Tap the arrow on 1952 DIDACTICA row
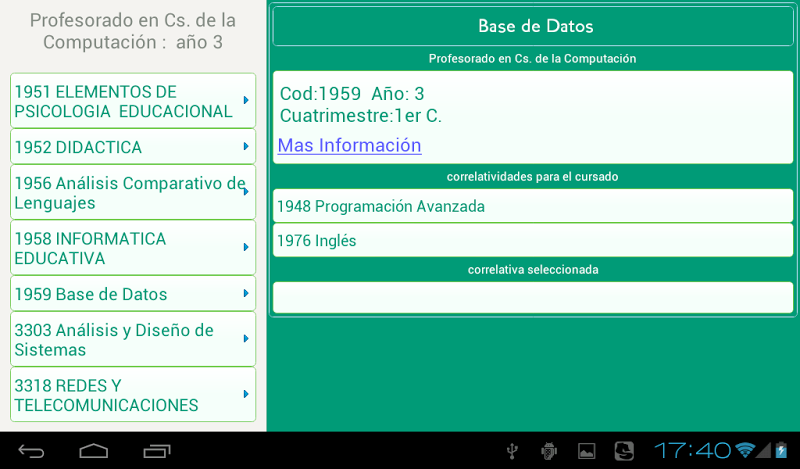The image size is (800, 469). tap(246, 146)
